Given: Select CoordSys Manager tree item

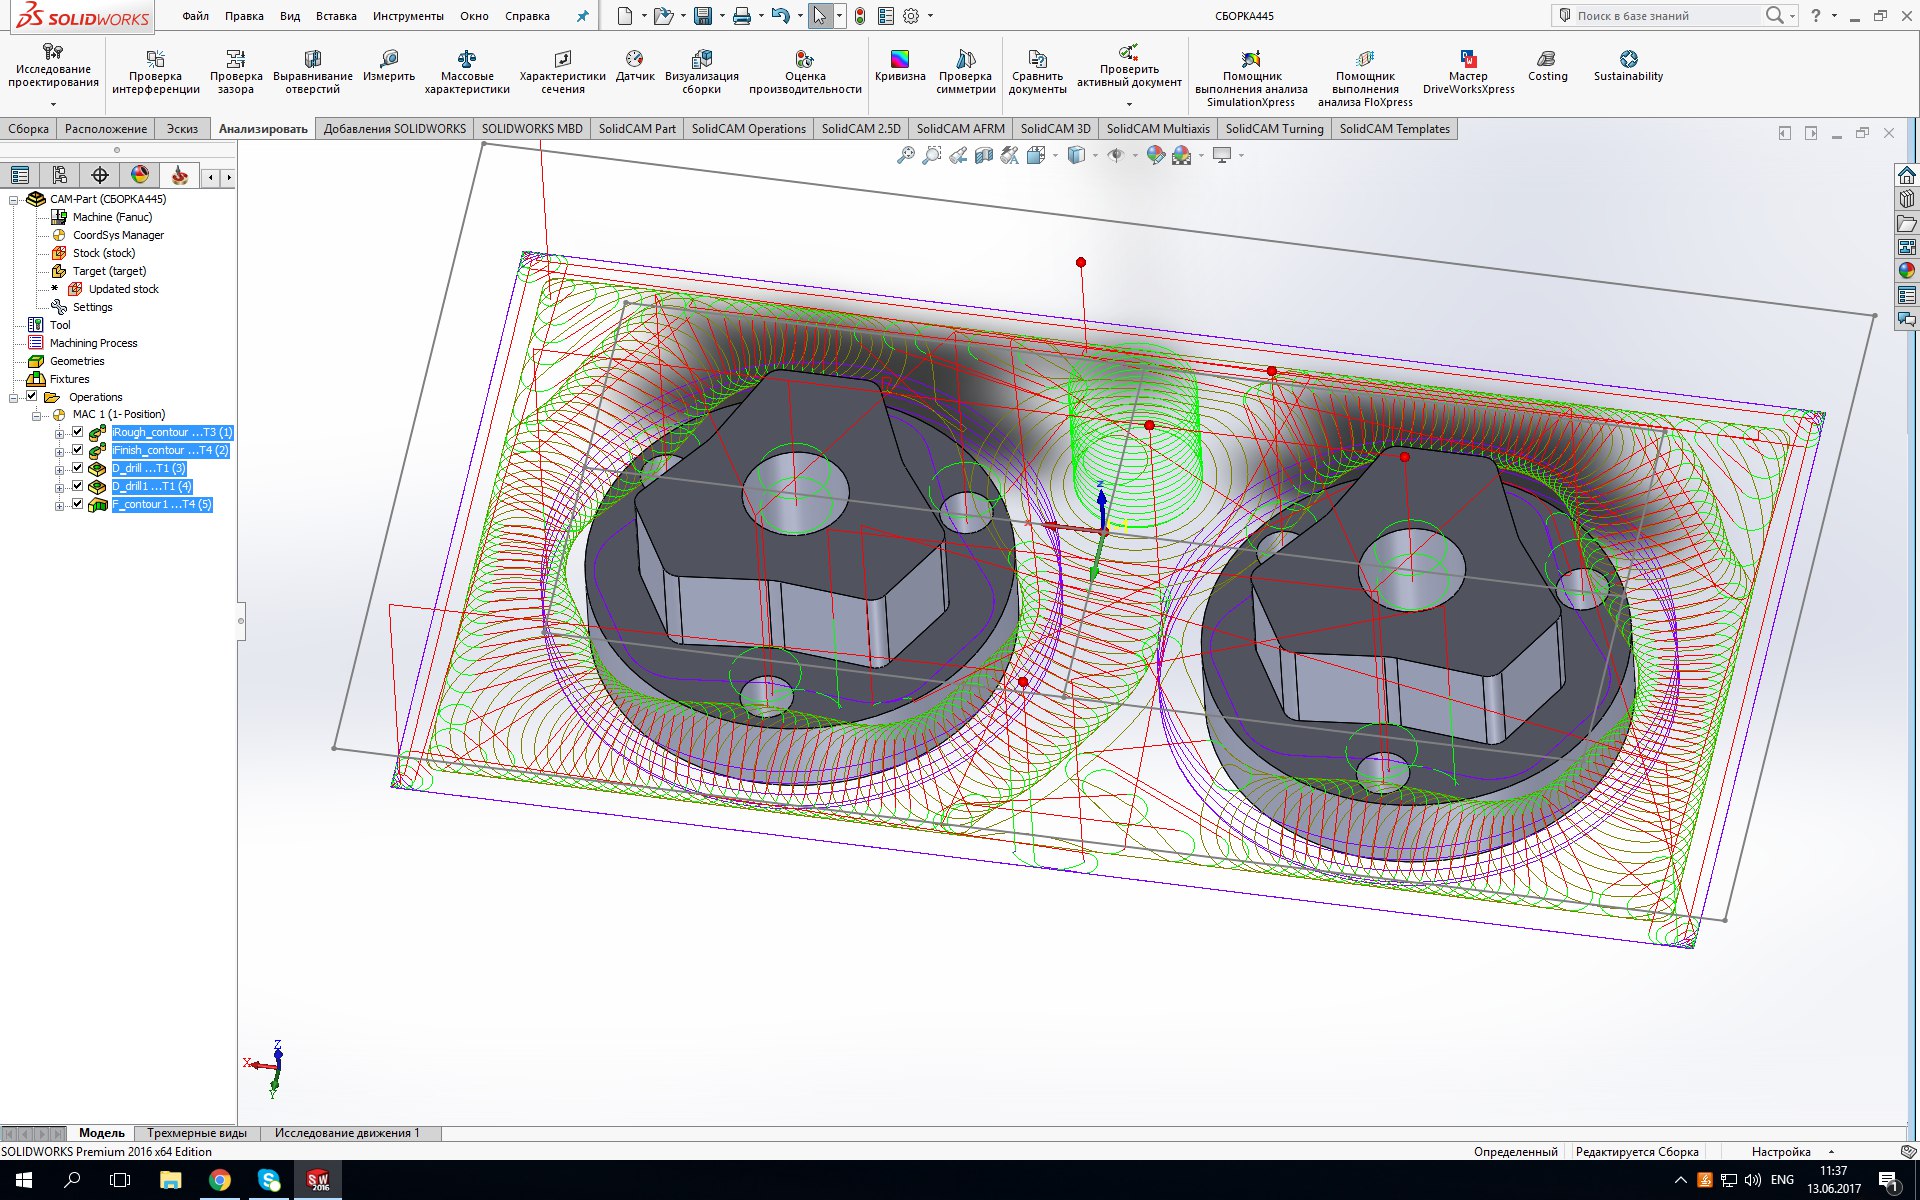Looking at the screenshot, I should 118,235.
